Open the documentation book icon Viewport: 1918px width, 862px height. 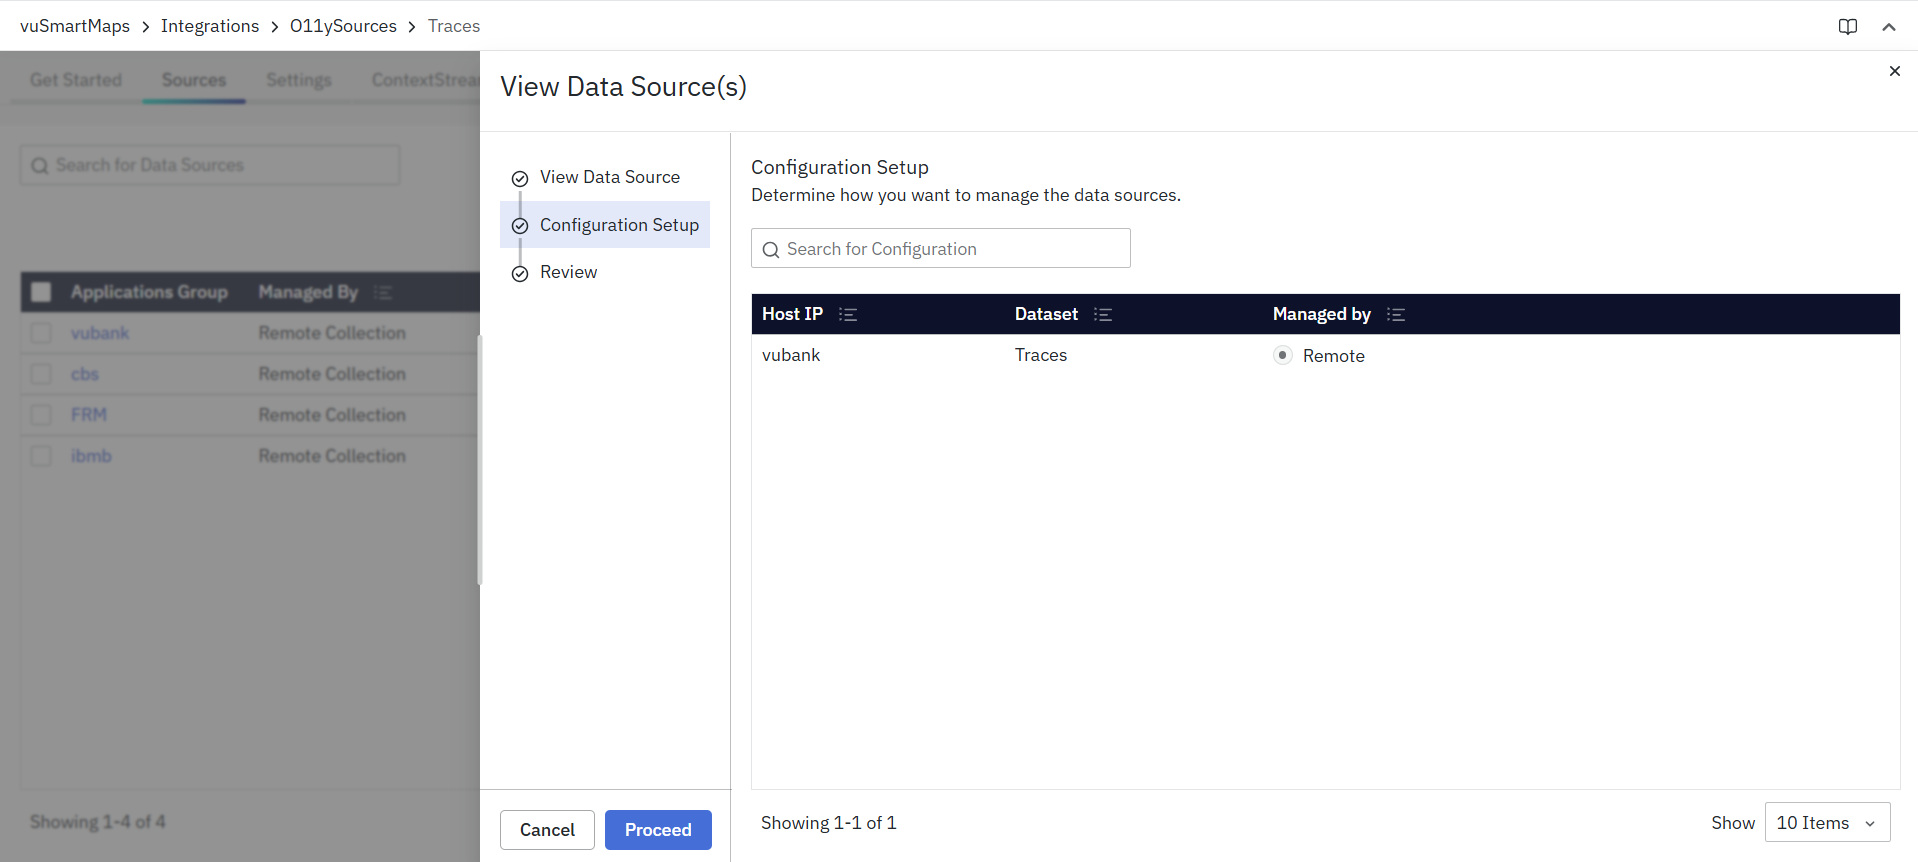pos(1847,27)
